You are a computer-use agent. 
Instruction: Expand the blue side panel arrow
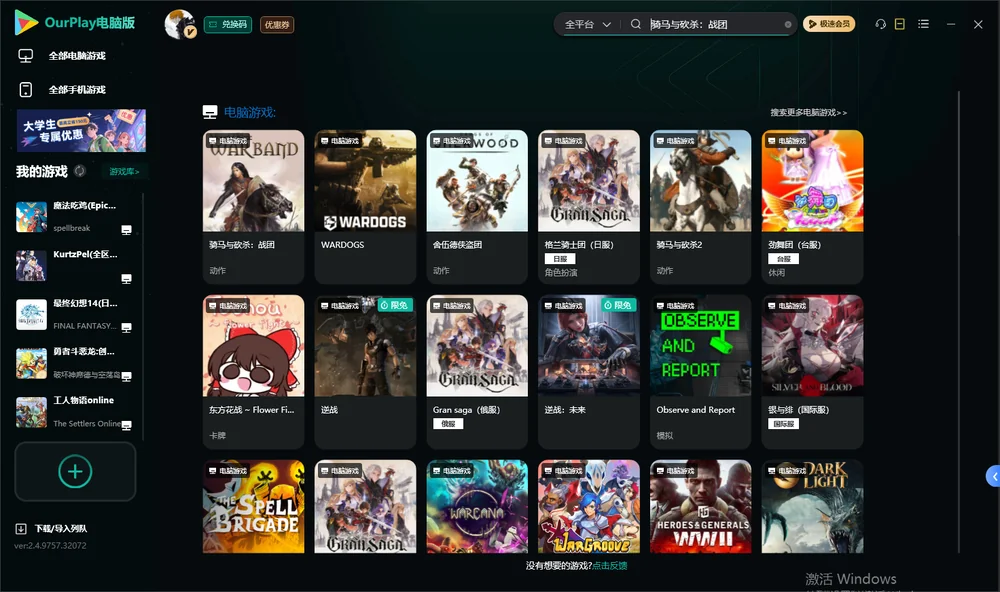[x=994, y=477]
